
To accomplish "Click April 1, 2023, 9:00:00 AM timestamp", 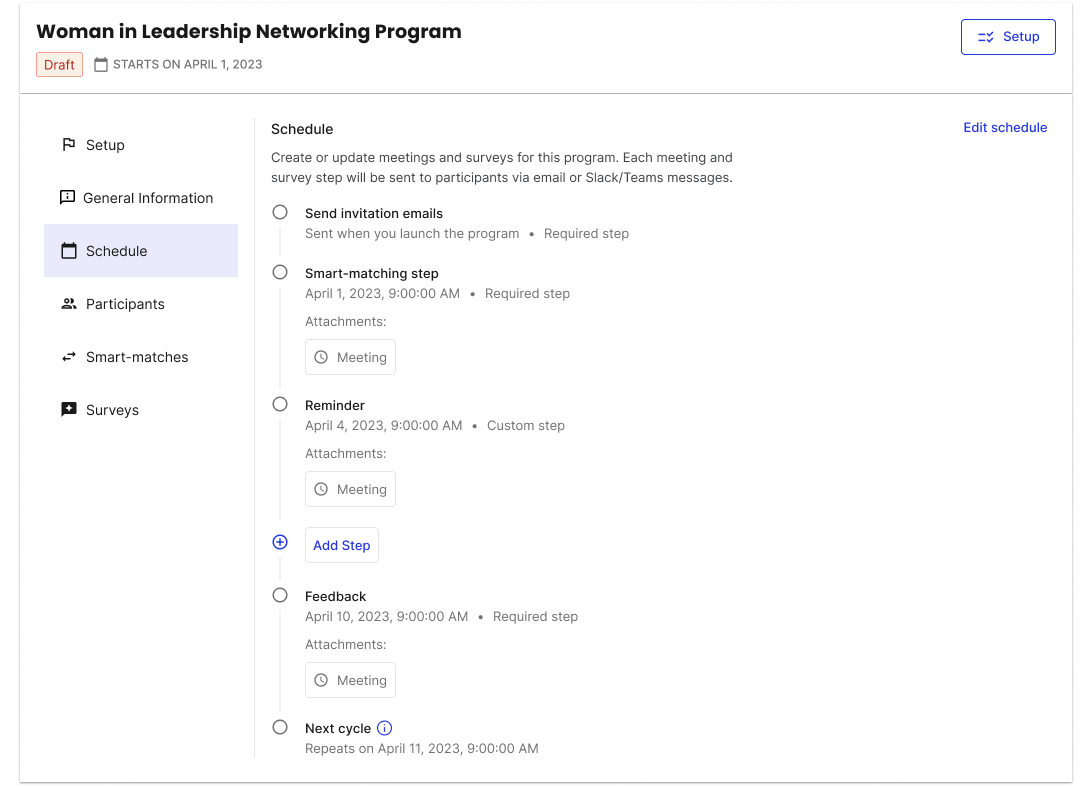I will tap(382, 294).
